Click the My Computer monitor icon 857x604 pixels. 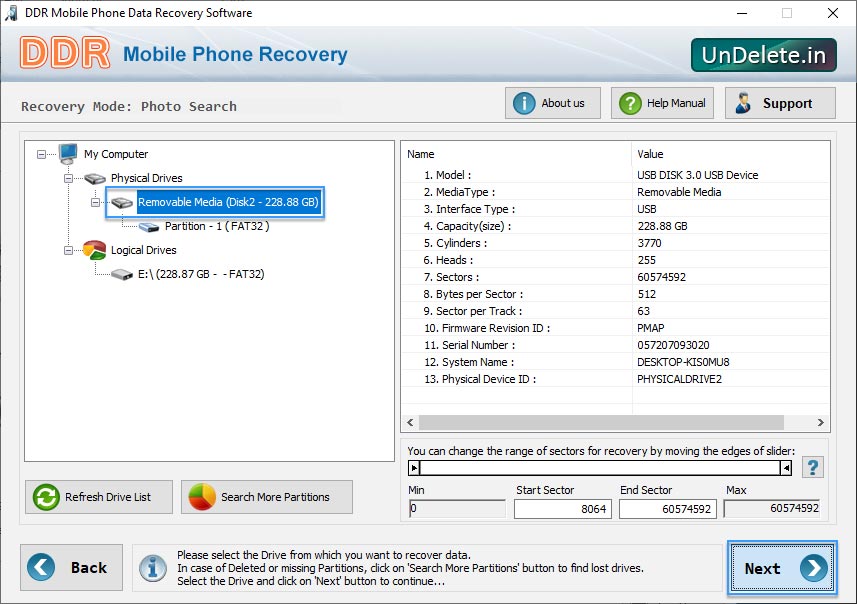tap(68, 154)
